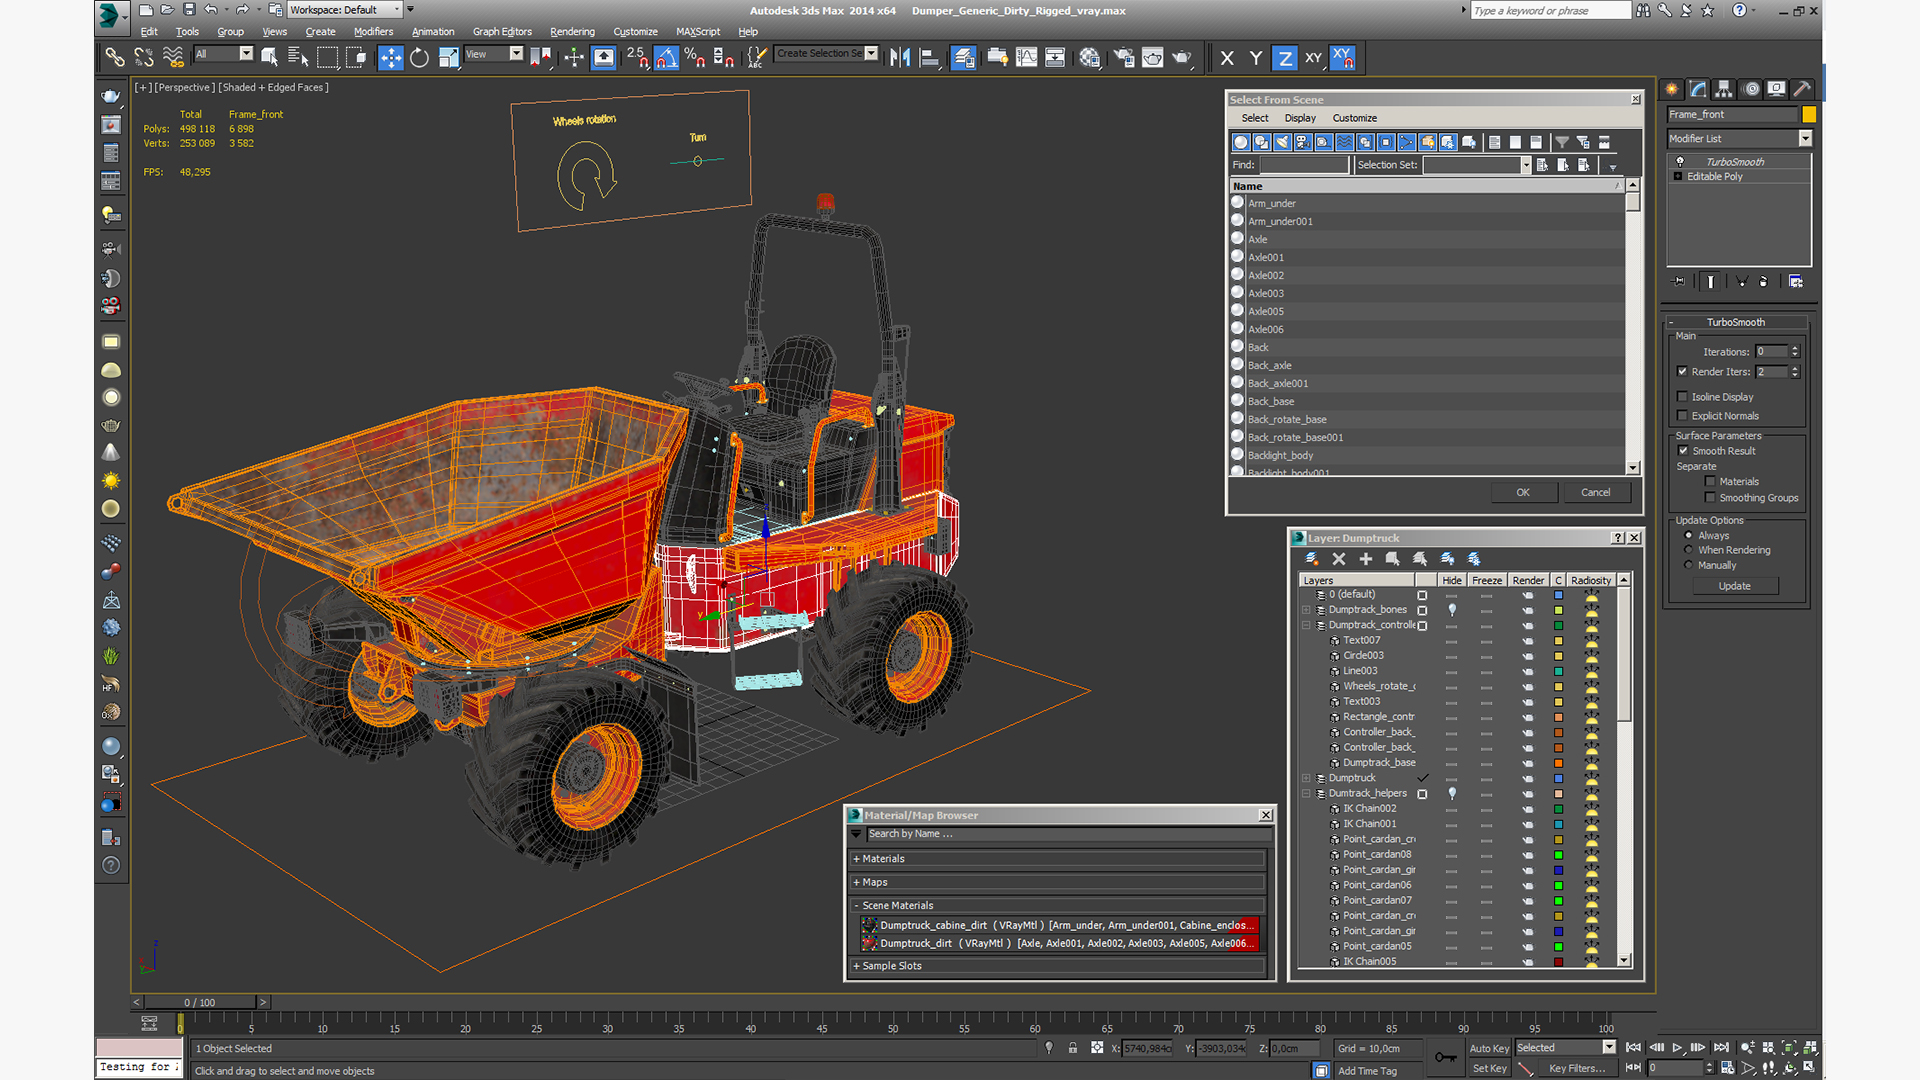Screen dimensions: 1920x1080
Task: Check Separate by Materials option
Action: pyautogui.click(x=1710, y=482)
